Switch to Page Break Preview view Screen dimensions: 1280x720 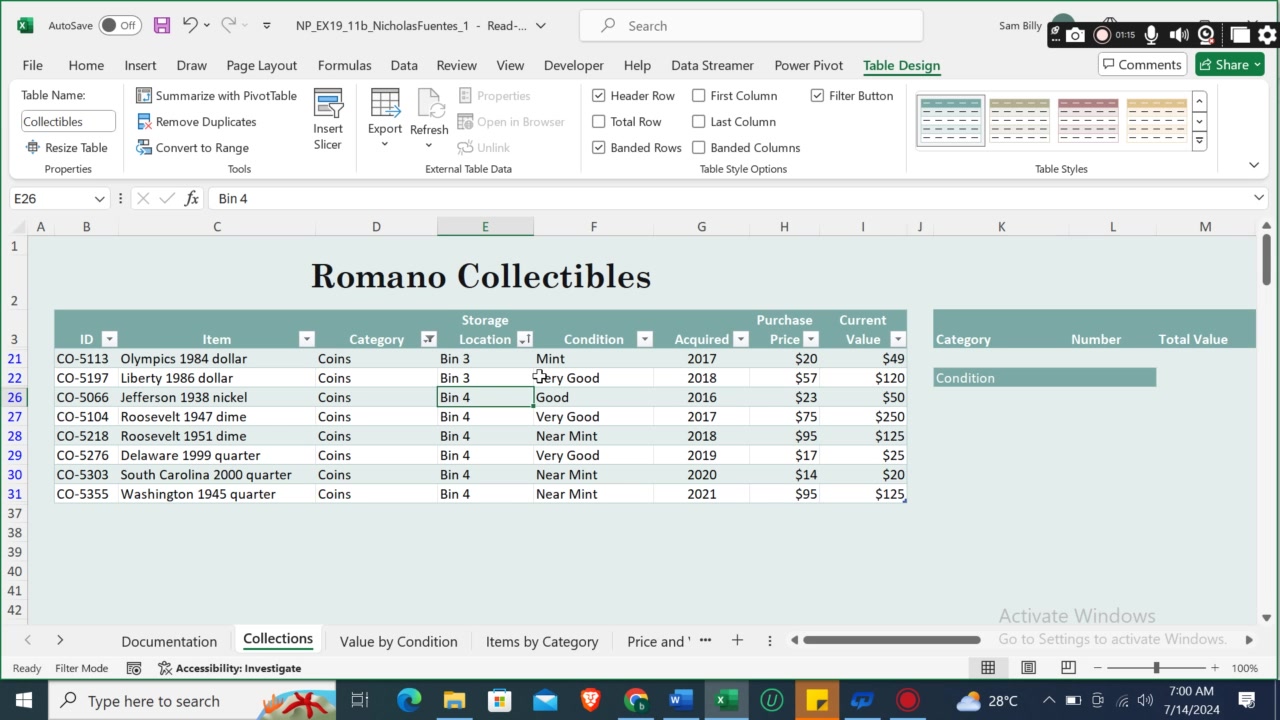click(x=1068, y=668)
